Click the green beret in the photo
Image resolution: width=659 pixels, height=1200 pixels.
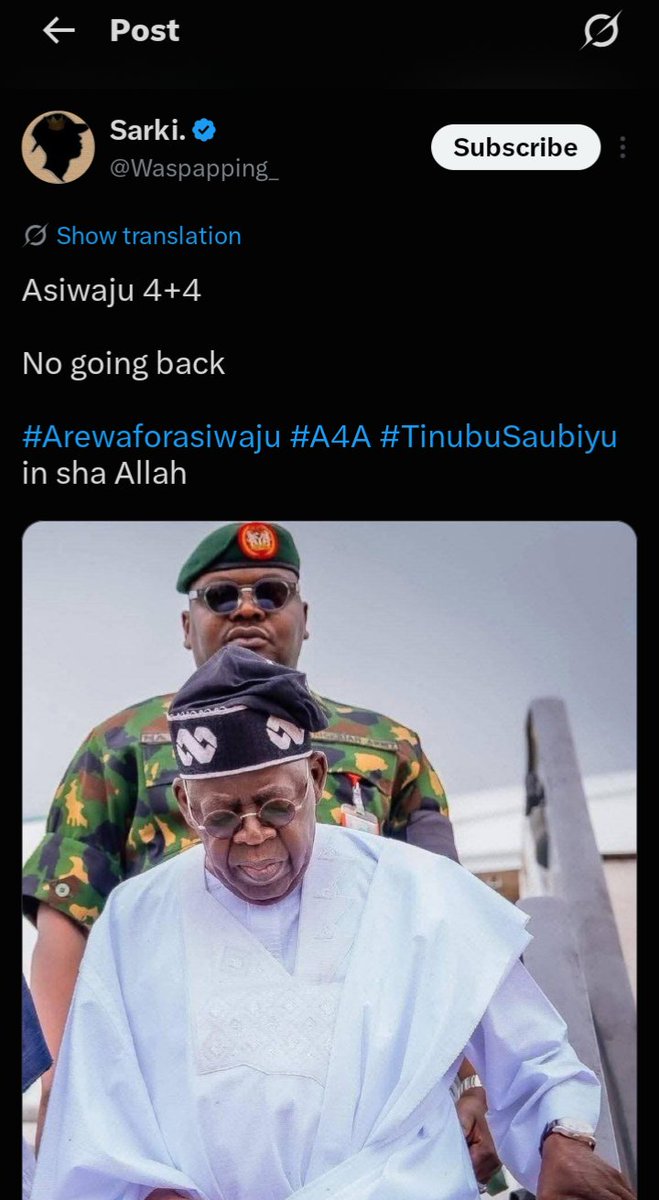click(x=239, y=554)
